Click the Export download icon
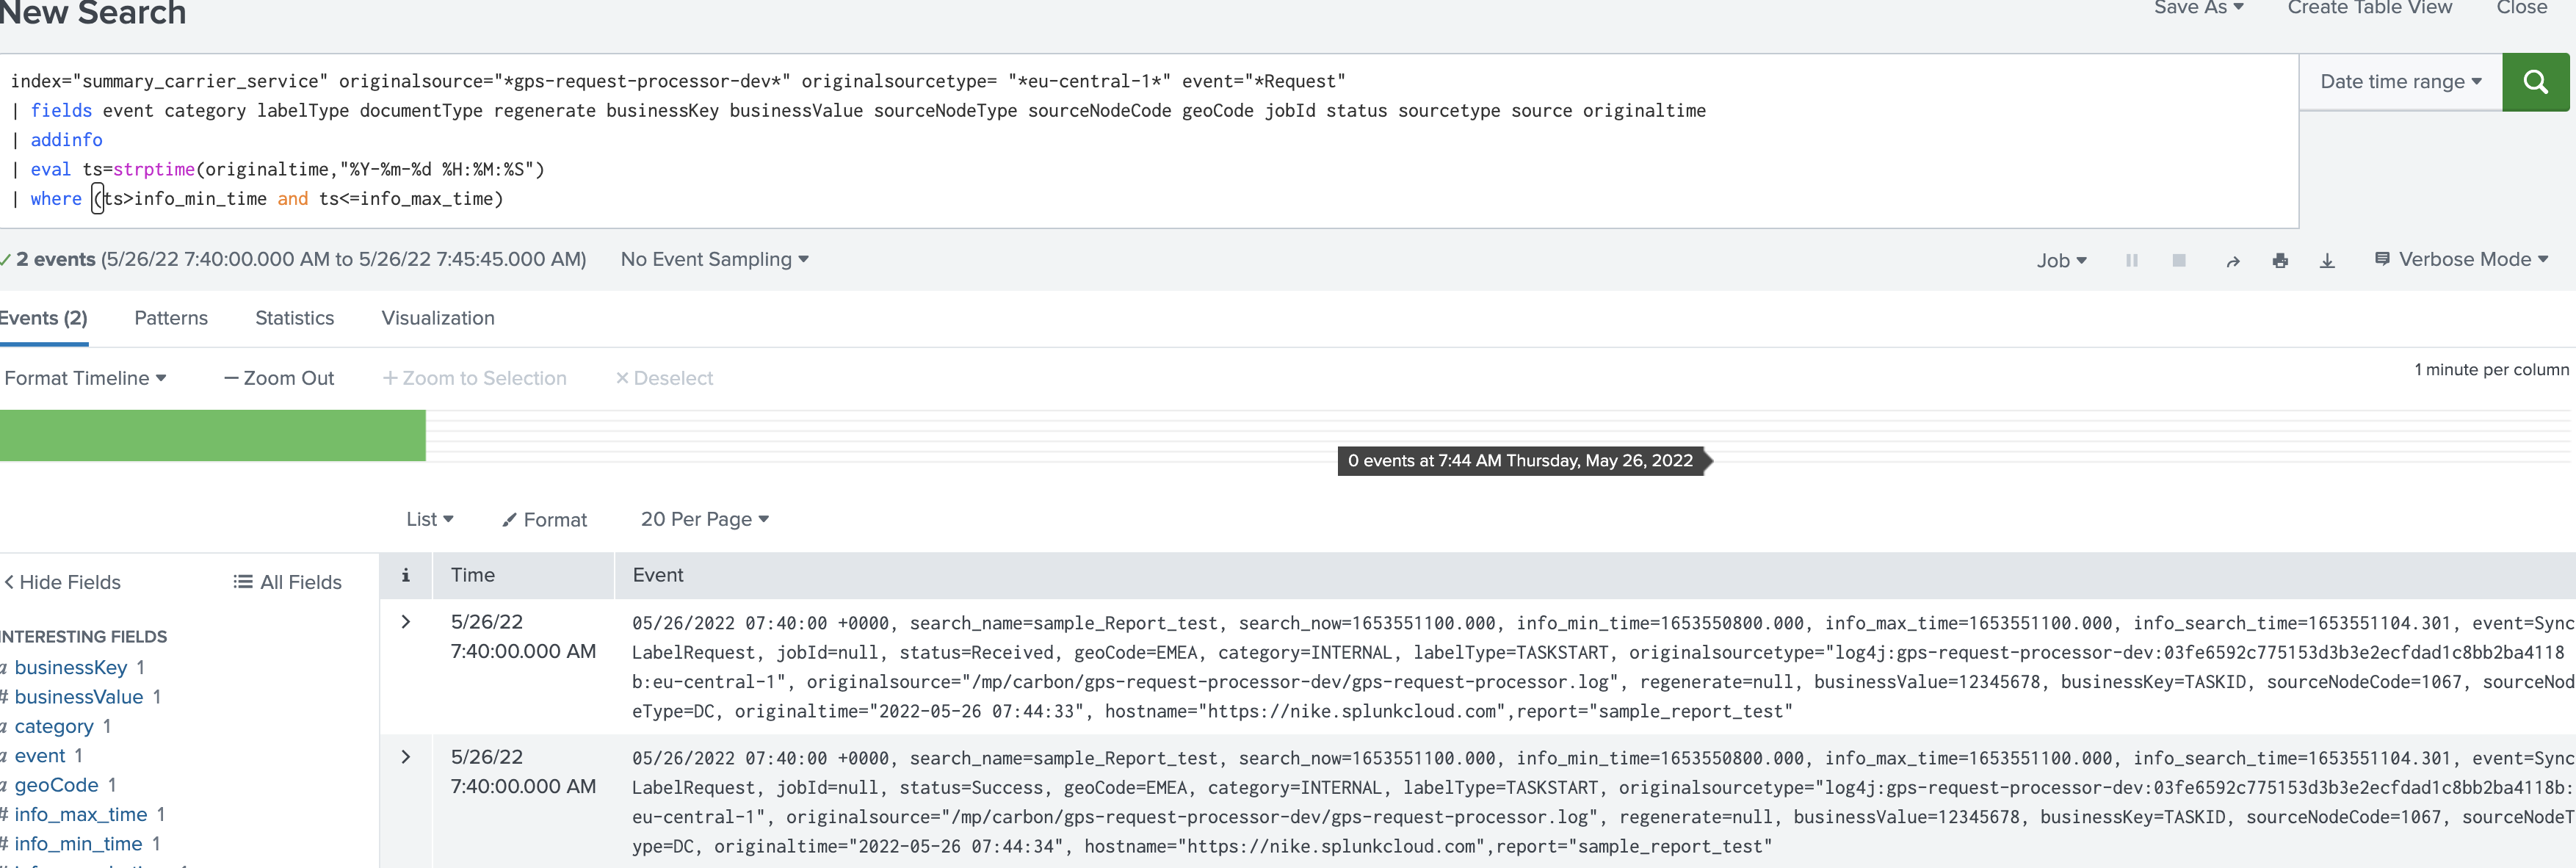2576x868 pixels. coord(2327,261)
